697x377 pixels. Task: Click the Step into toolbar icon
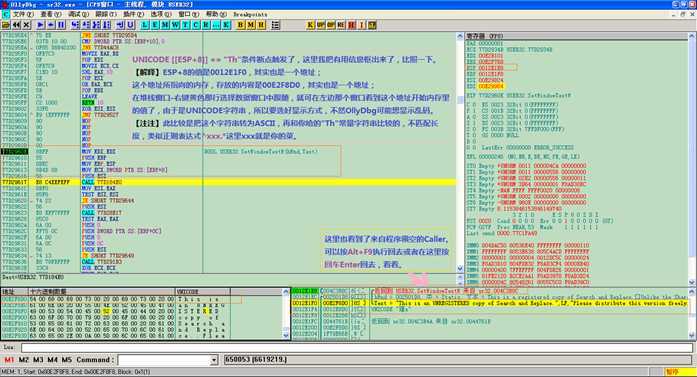tap(75, 25)
